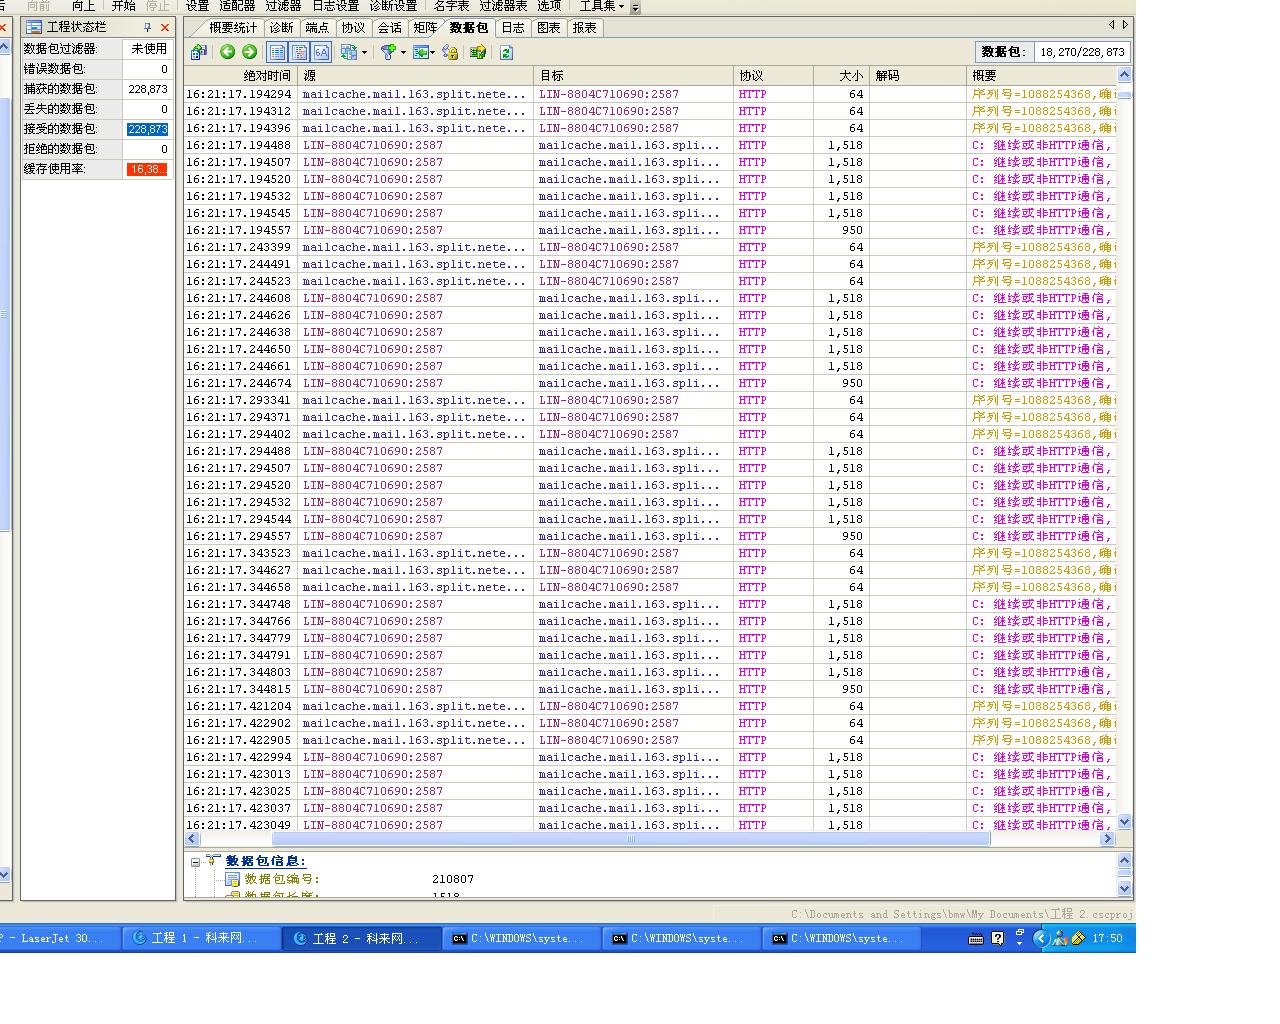Collapse the 数据包信息 tree node
The height and width of the screenshot is (1024, 1280).
[196, 861]
